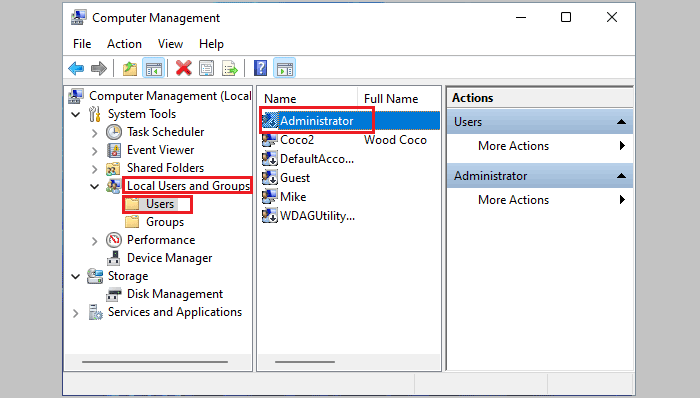Click the Coco2 user account icon
700x398 pixels.
[269, 140]
